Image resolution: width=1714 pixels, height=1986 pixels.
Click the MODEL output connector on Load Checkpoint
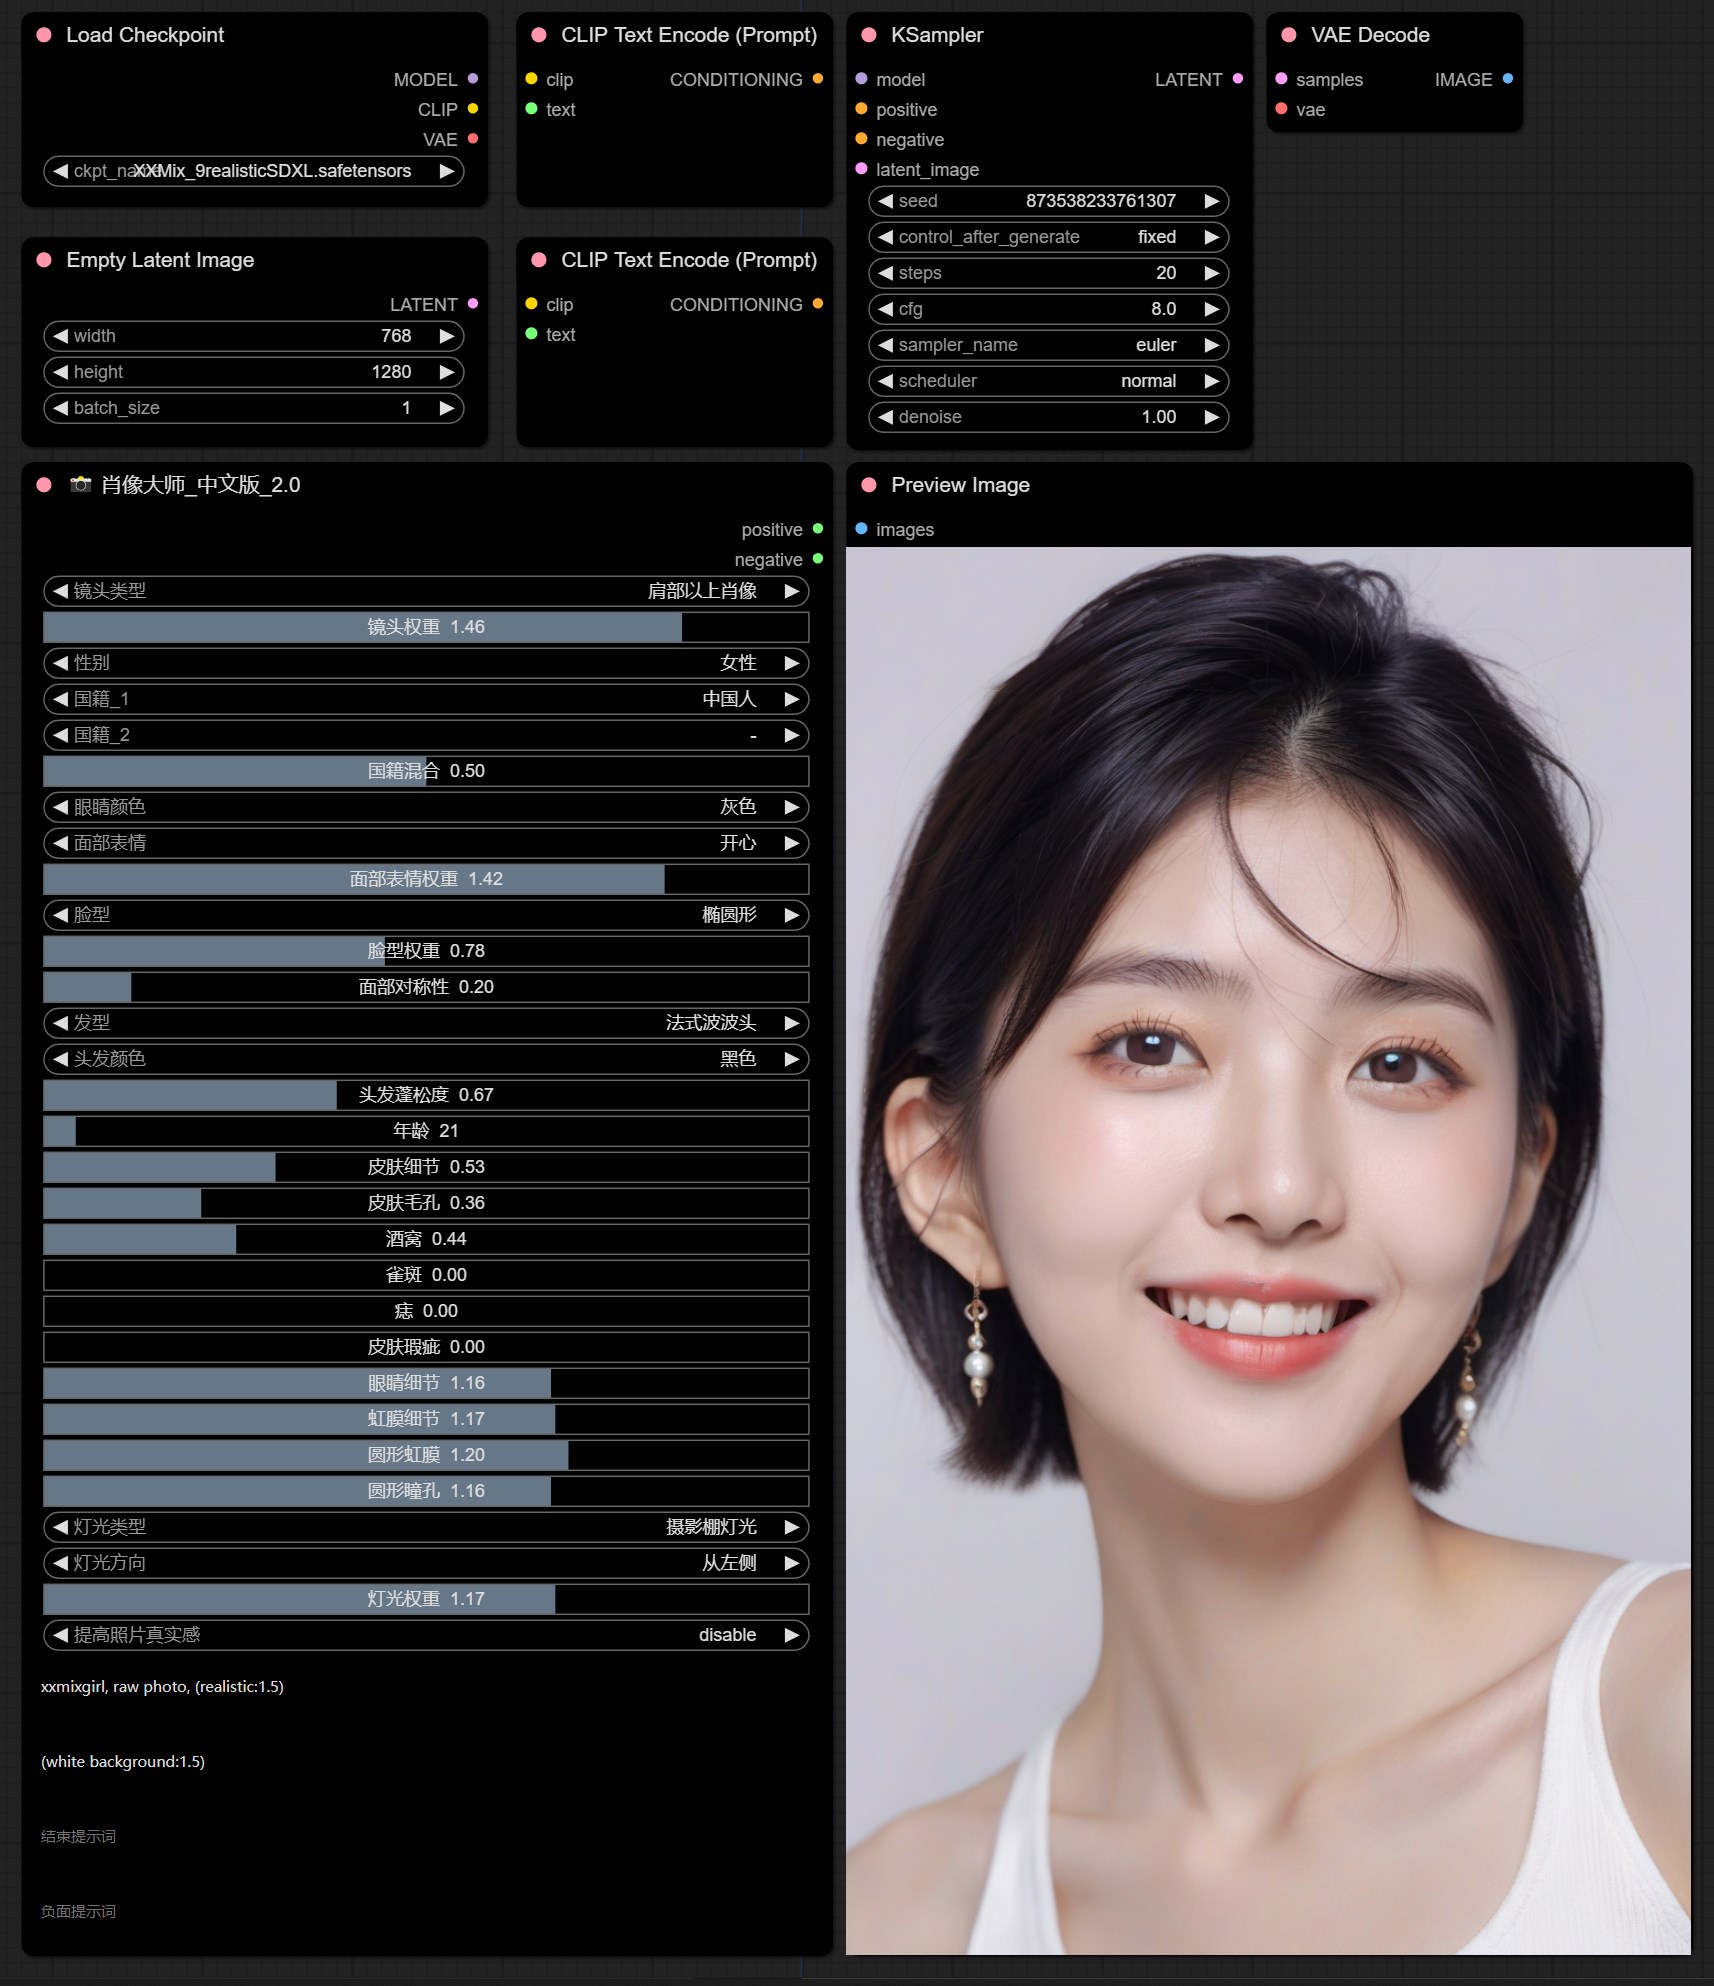473,79
